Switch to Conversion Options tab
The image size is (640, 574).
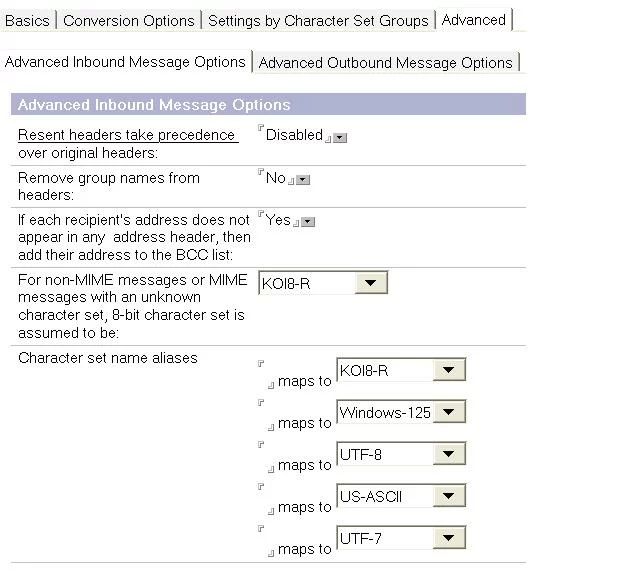129,20
